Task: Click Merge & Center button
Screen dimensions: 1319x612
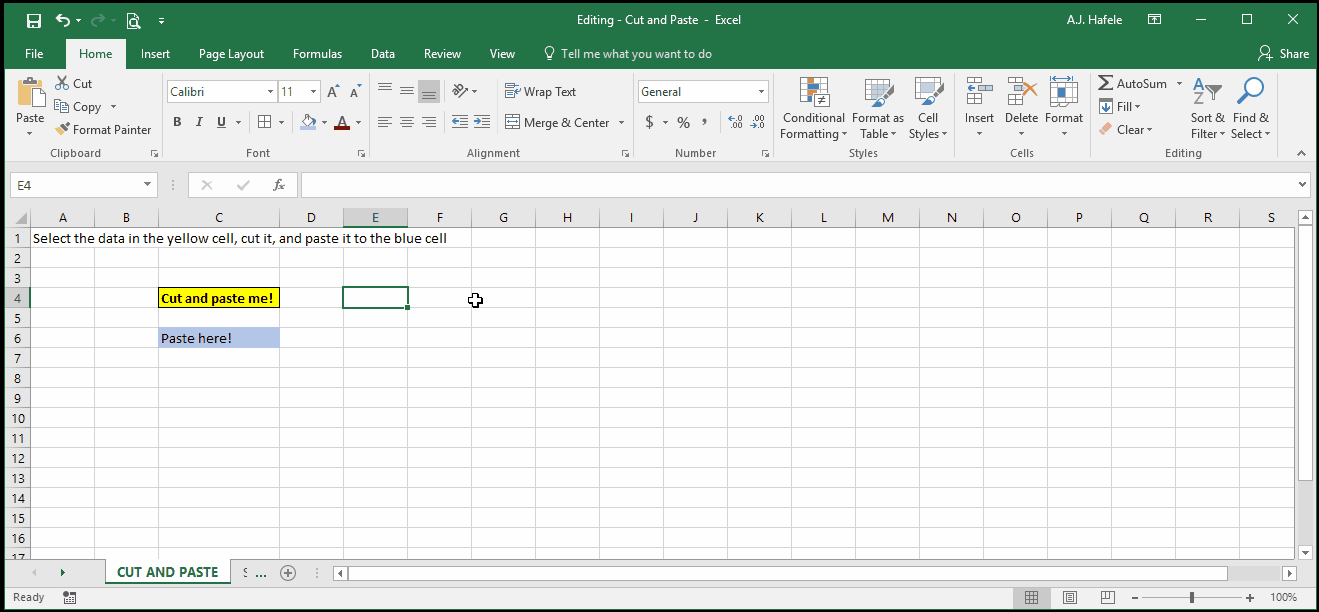Action: click(x=557, y=122)
